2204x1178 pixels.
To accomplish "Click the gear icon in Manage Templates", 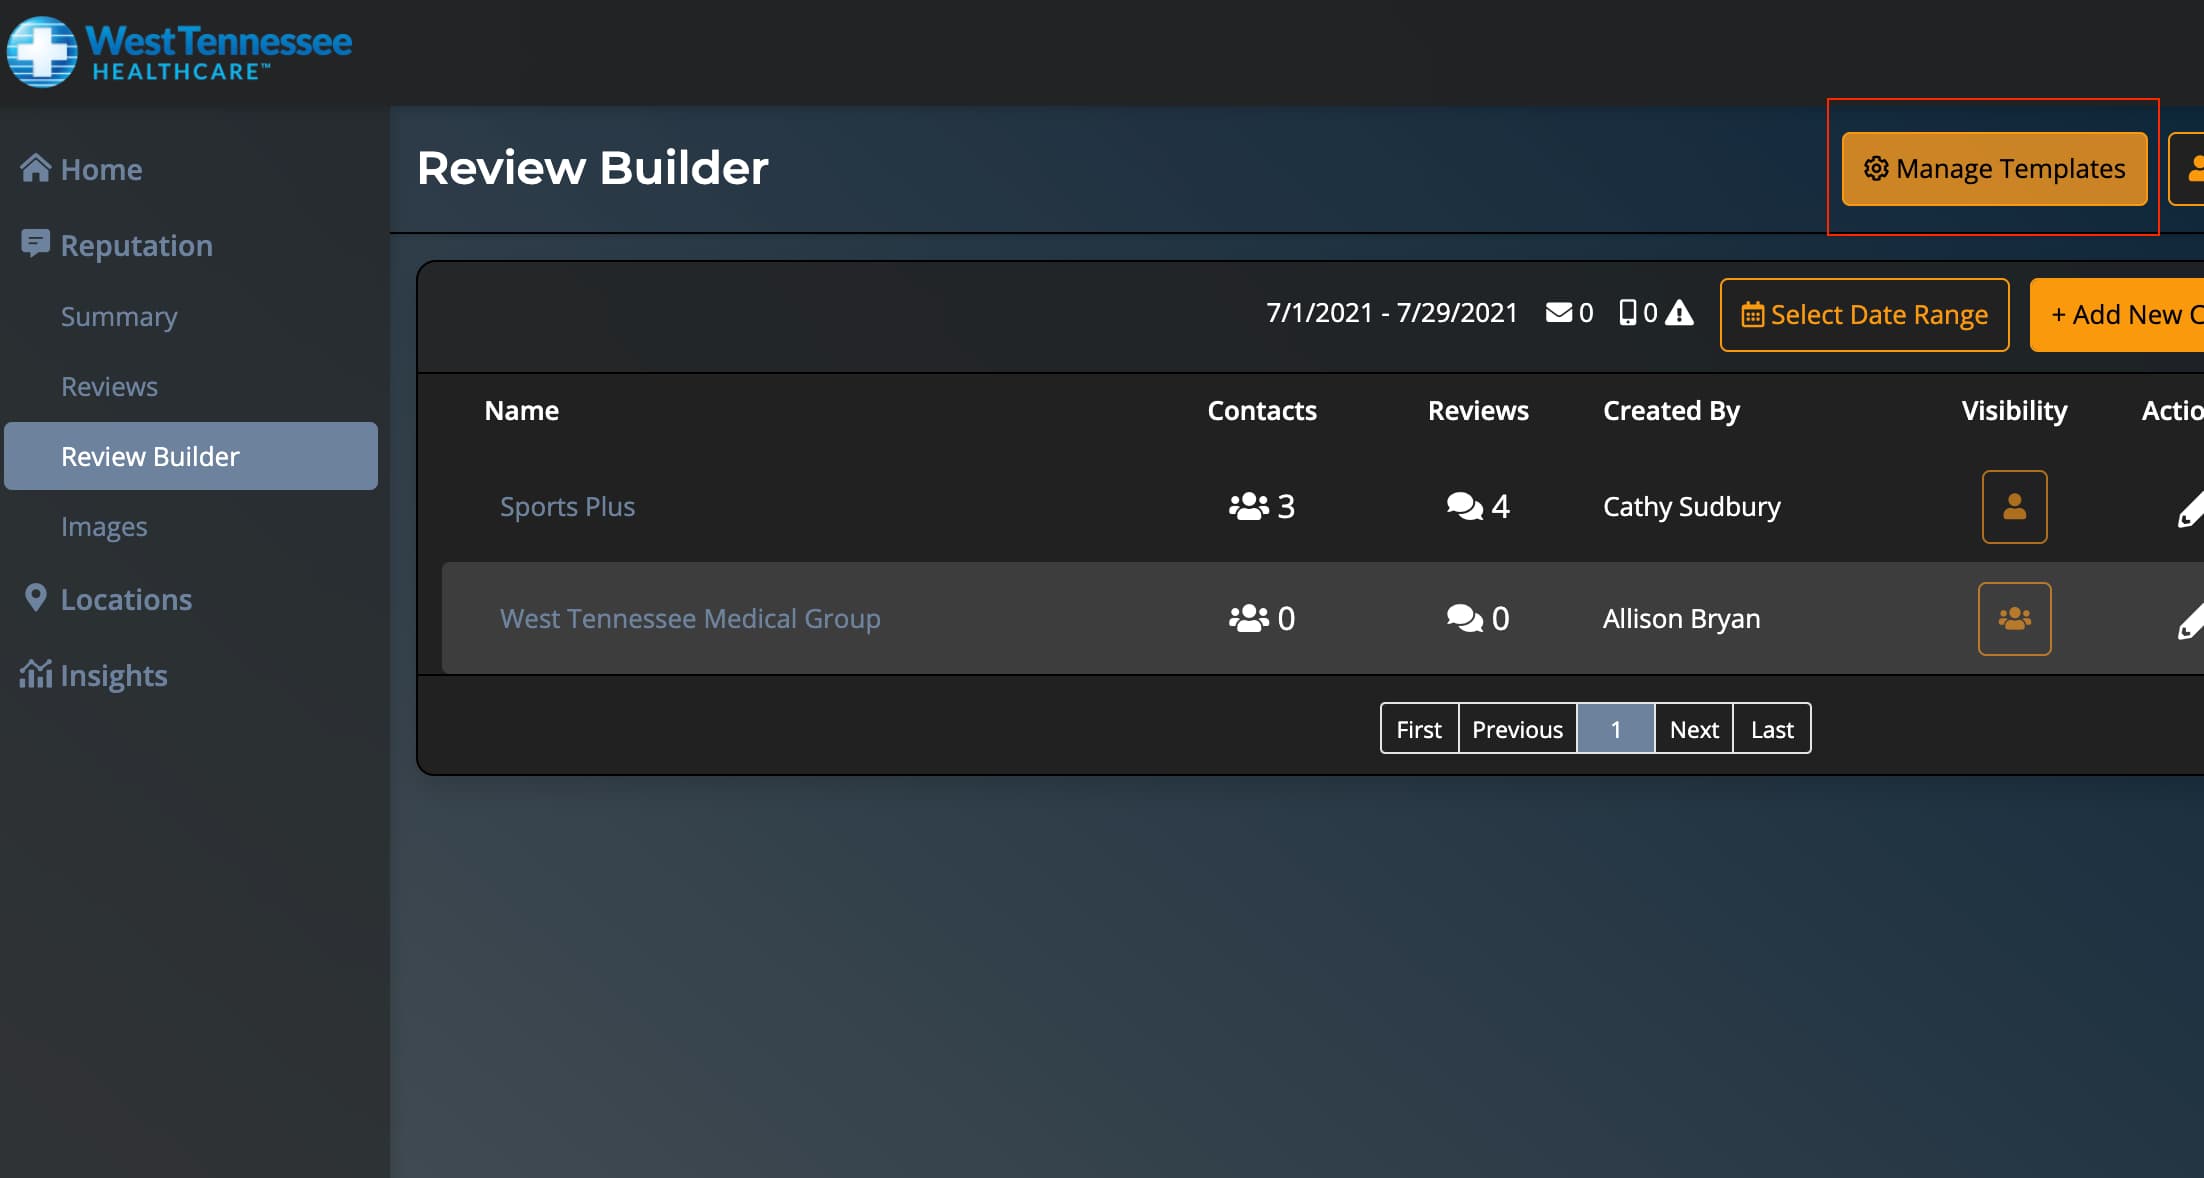I will coord(1876,168).
